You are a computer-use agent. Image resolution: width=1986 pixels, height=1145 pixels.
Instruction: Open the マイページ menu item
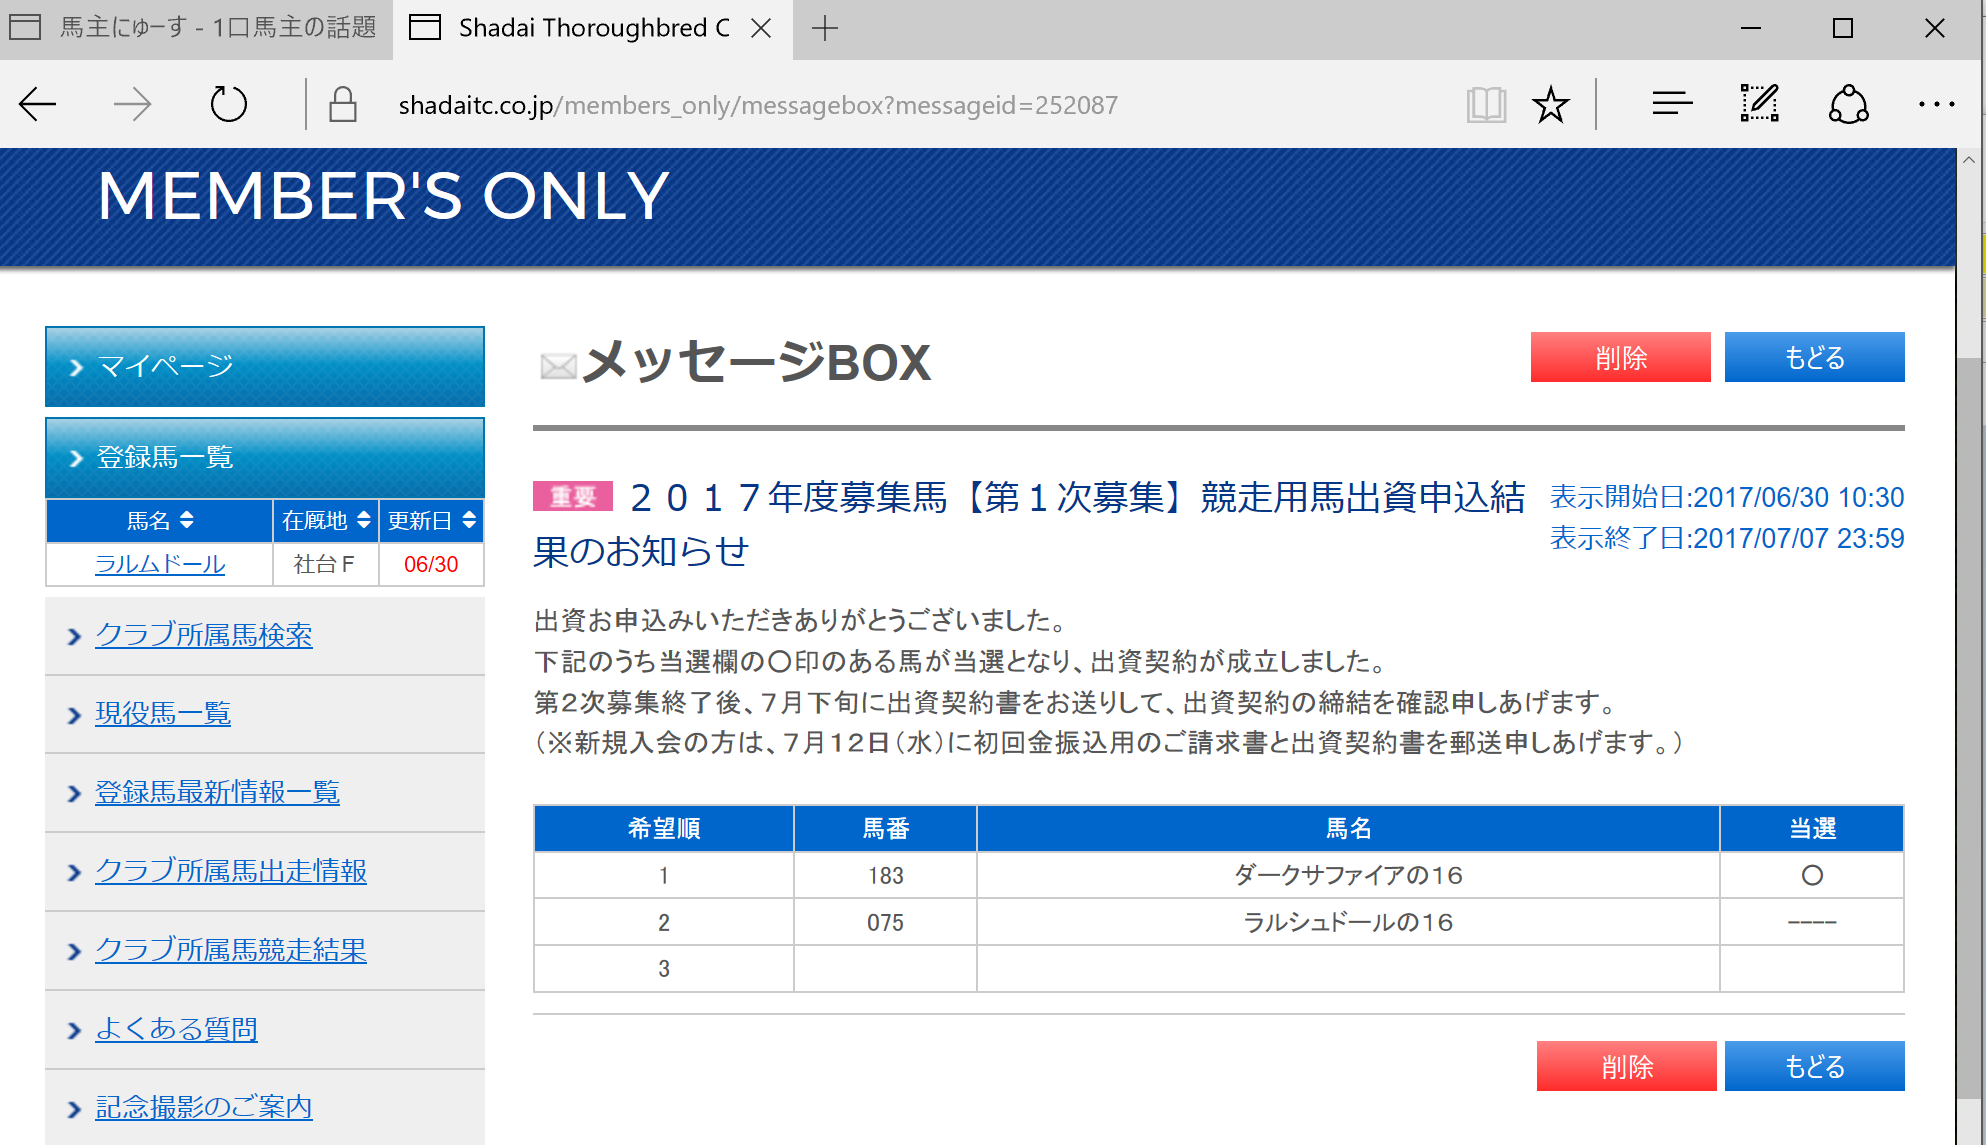[x=265, y=366]
